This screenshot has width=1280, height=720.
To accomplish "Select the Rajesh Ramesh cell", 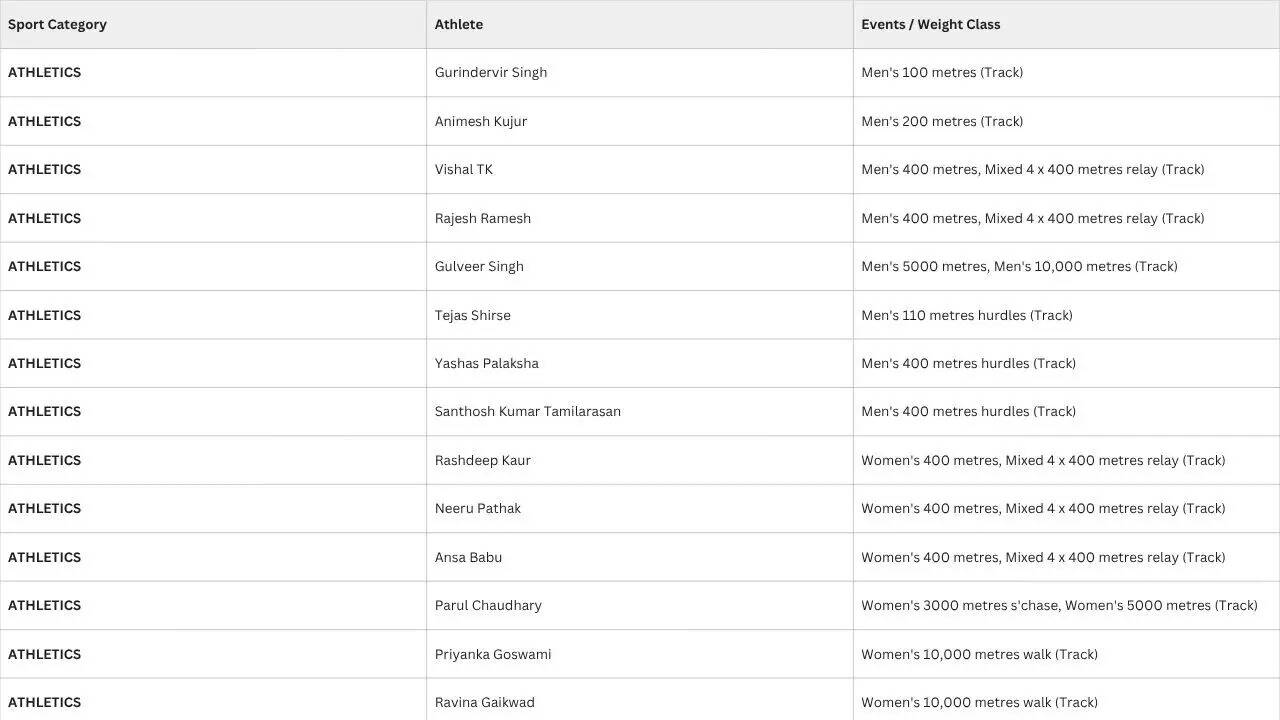I will click(x=640, y=218).
